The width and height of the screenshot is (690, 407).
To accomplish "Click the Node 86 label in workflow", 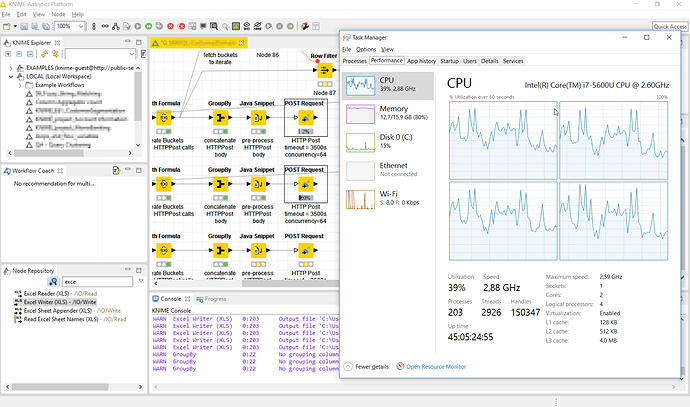I will pos(268,55).
